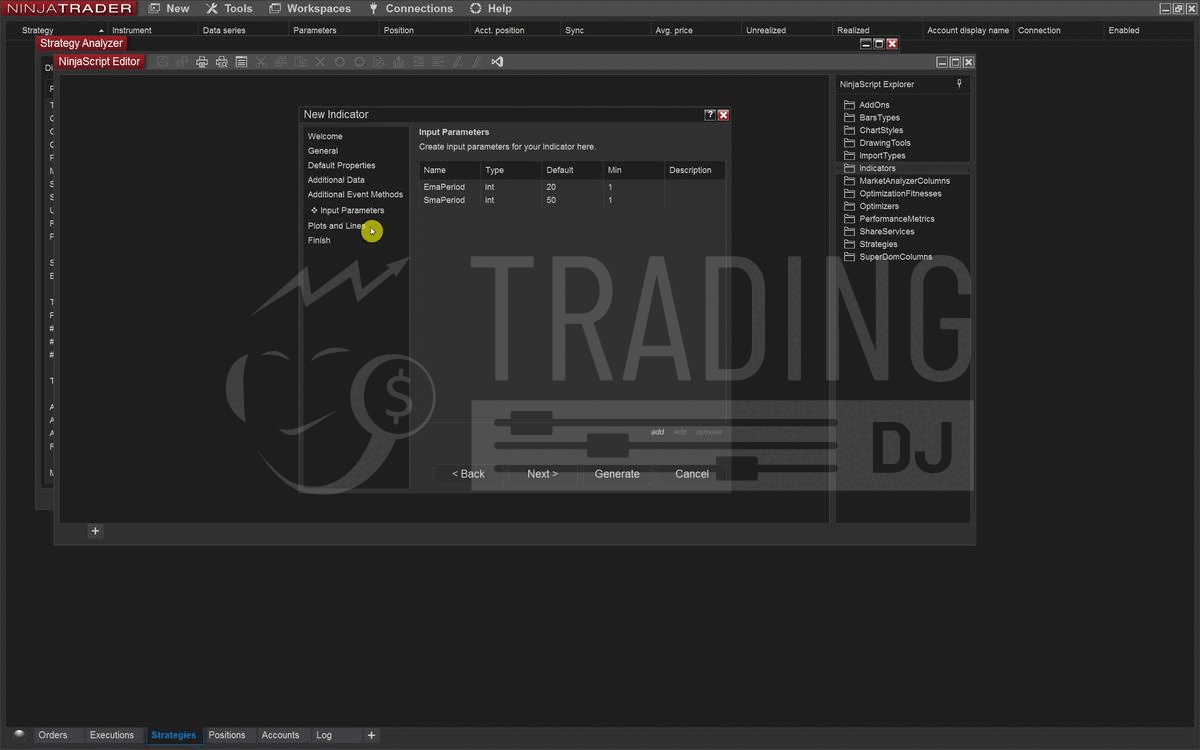Click the Print icon in the editor toolbar
The height and width of the screenshot is (750, 1200).
202,62
